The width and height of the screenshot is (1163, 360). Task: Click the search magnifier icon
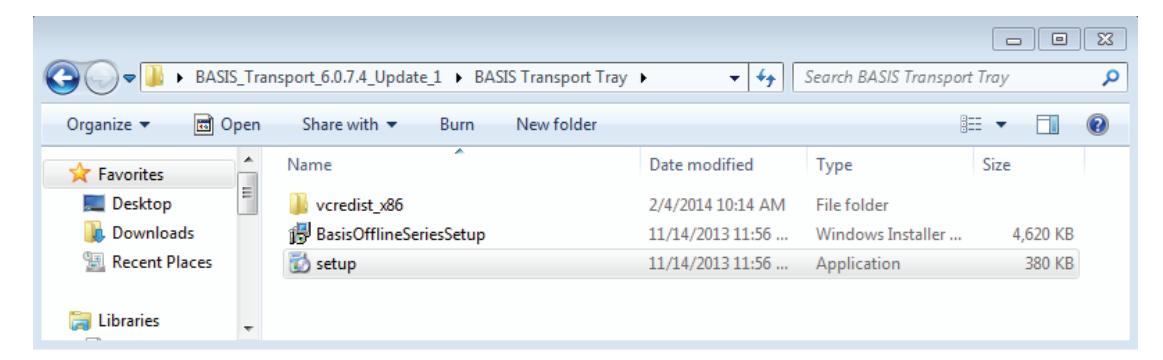[1110, 77]
